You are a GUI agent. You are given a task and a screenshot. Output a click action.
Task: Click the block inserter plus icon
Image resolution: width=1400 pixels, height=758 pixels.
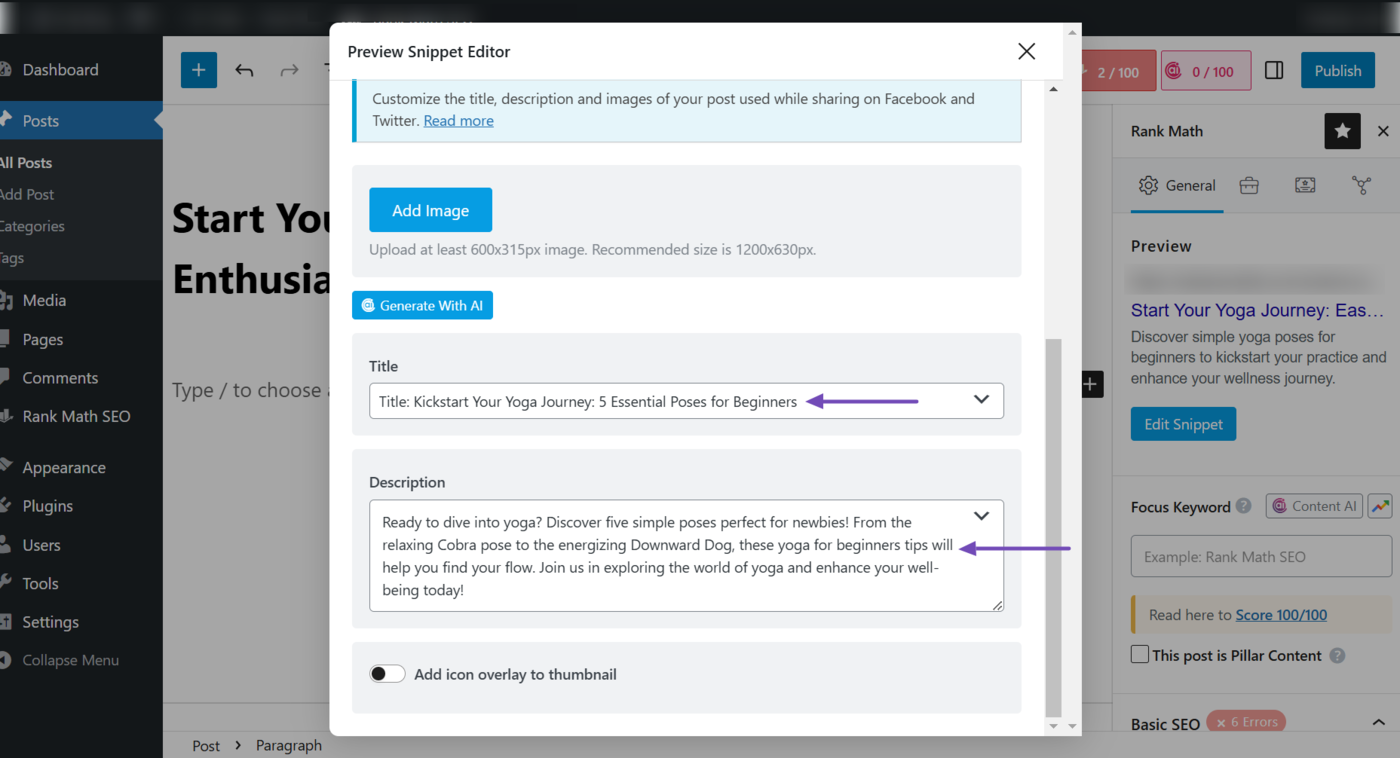198,70
